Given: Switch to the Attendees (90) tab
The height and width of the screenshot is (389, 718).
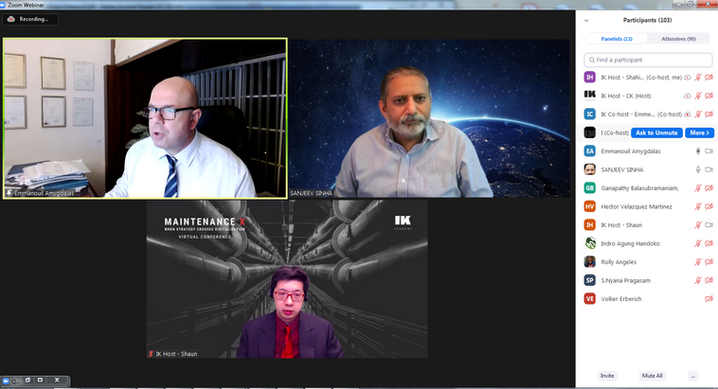Looking at the screenshot, I should pos(678,39).
